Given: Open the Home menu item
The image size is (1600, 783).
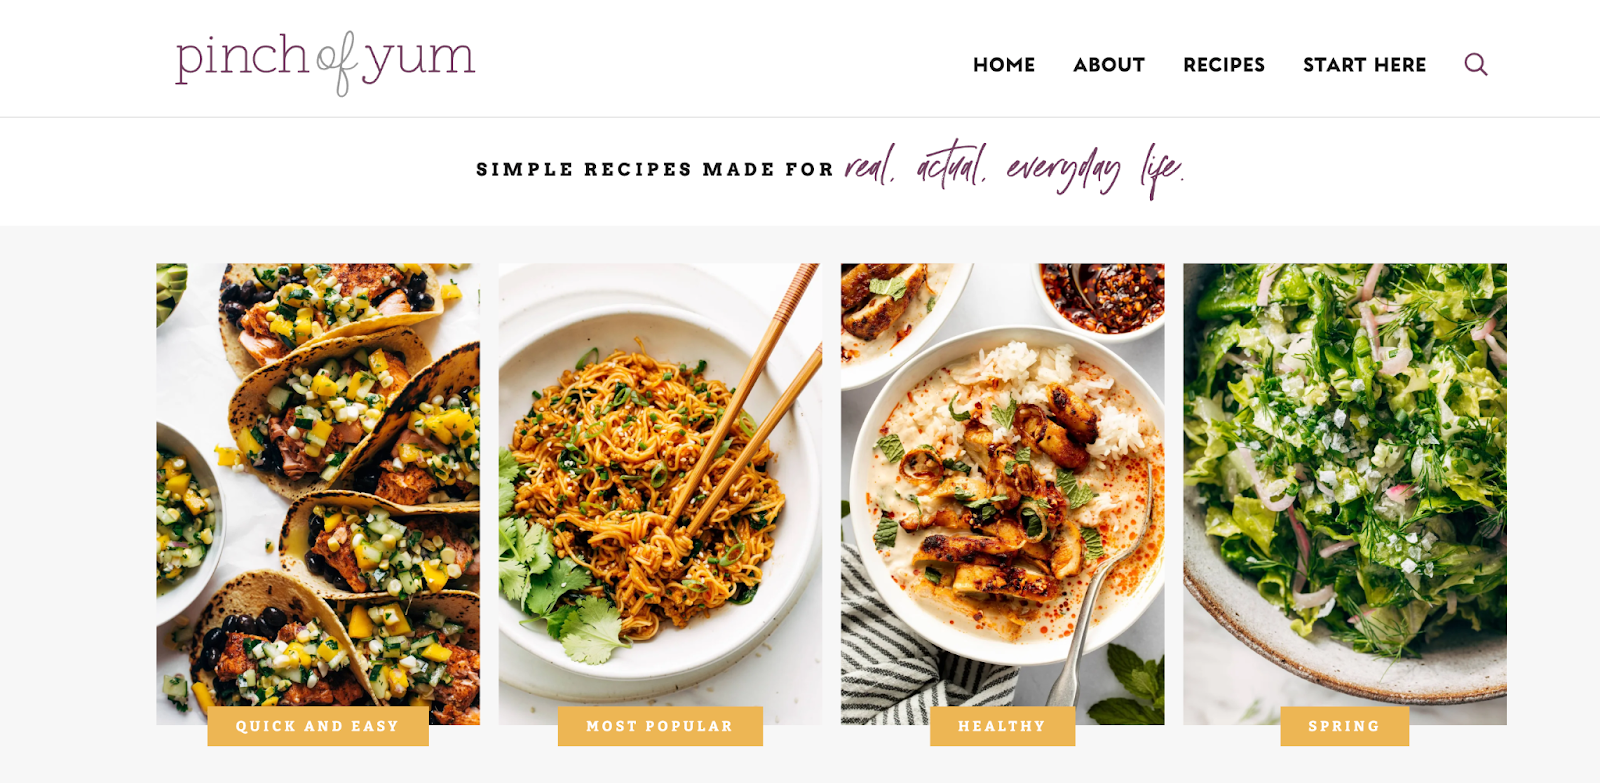Looking at the screenshot, I should (x=1004, y=65).
